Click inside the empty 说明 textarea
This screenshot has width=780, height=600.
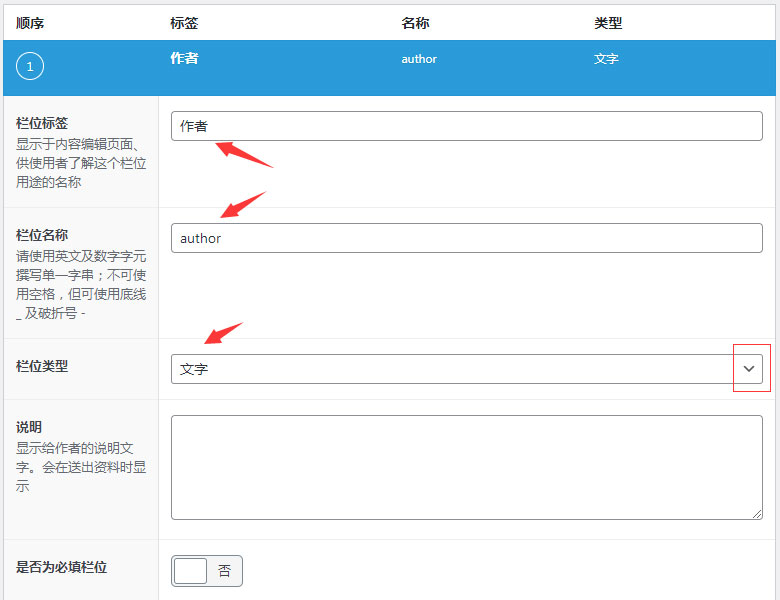(x=466, y=467)
